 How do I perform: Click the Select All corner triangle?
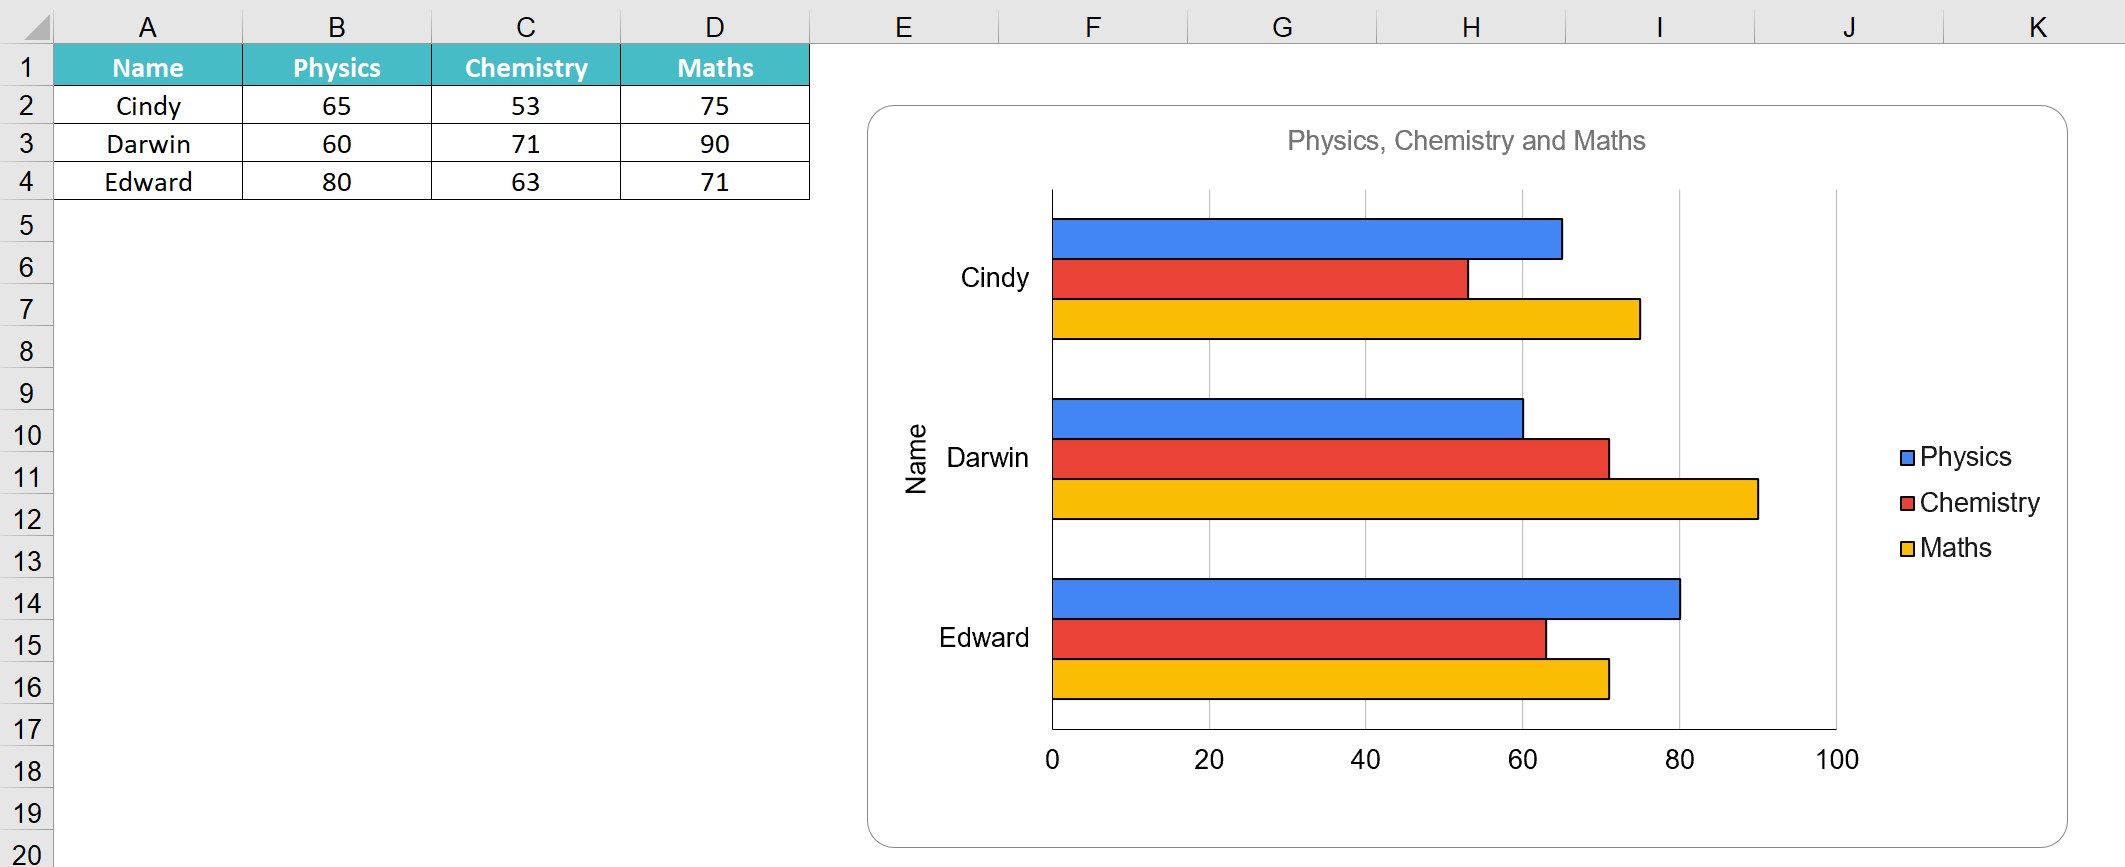click(x=37, y=27)
